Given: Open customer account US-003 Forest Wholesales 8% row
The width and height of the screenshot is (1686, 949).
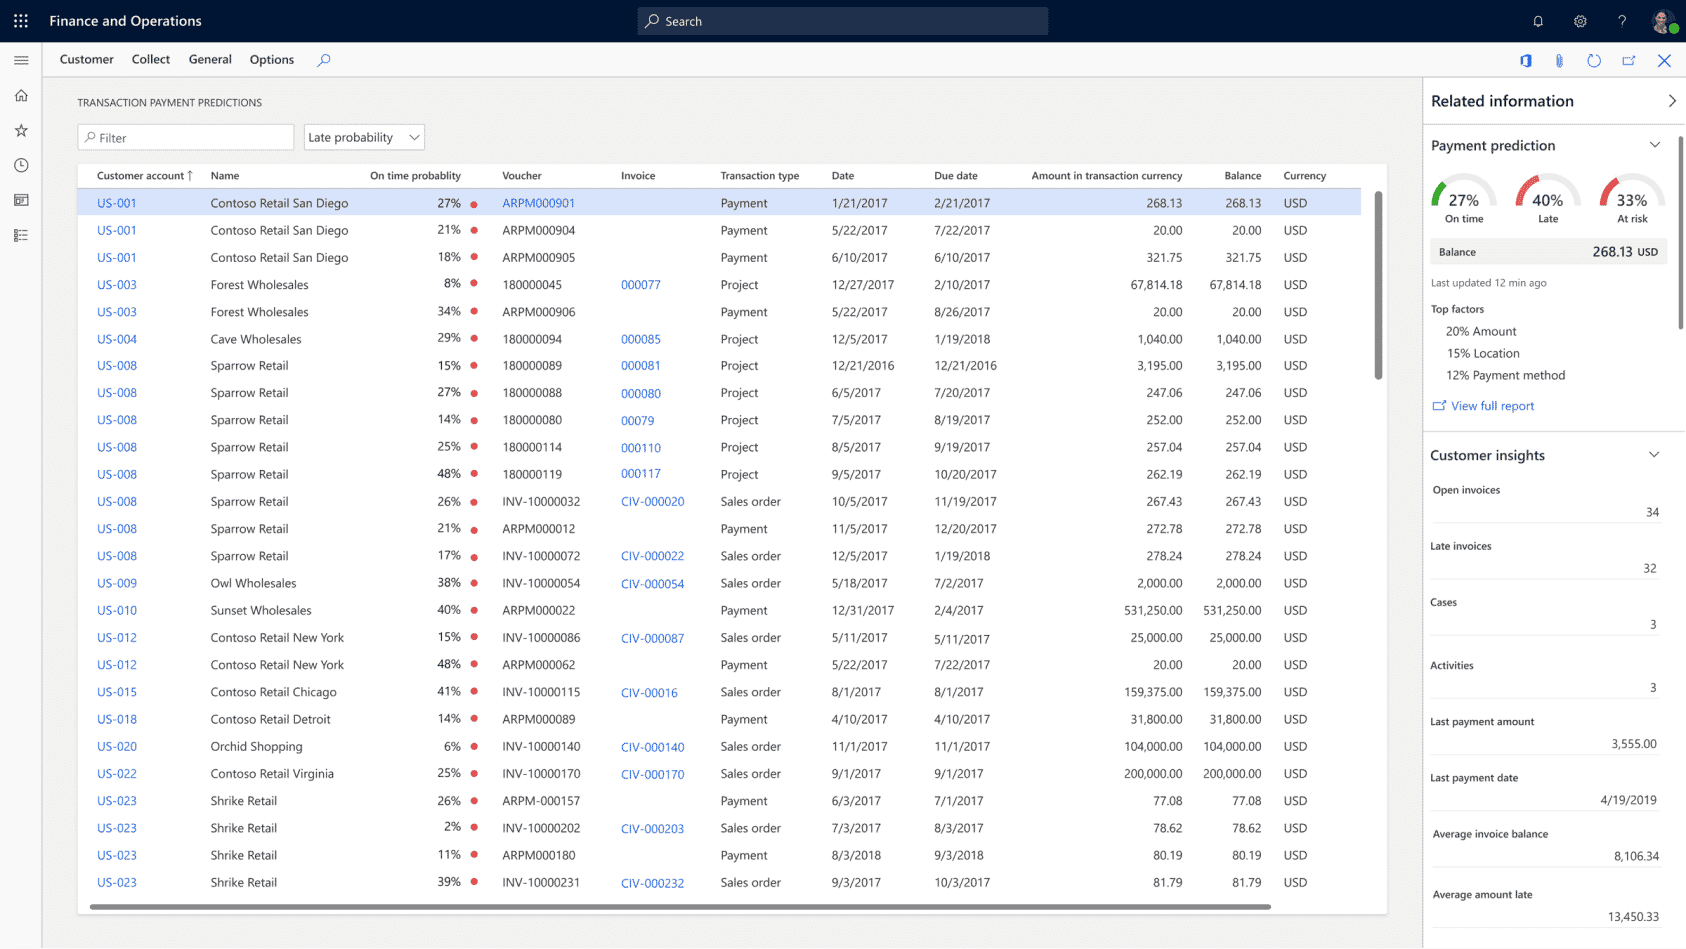Looking at the screenshot, I should point(117,285).
